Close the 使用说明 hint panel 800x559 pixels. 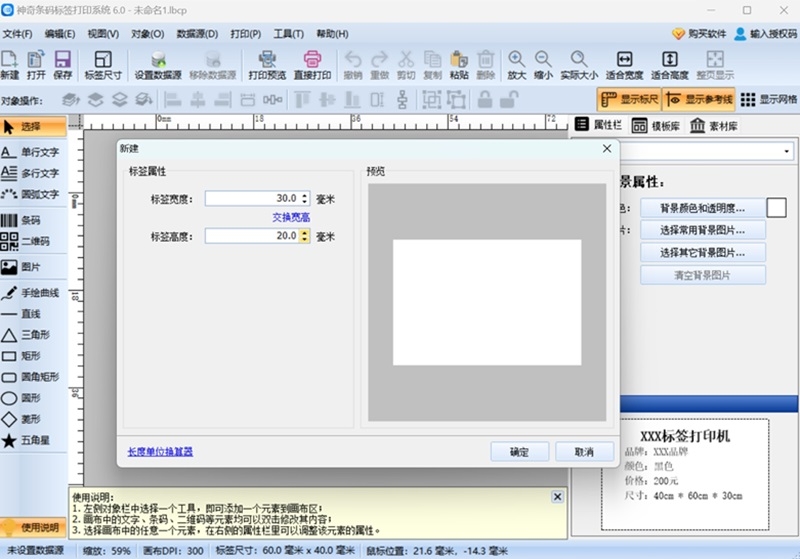coord(558,496)
